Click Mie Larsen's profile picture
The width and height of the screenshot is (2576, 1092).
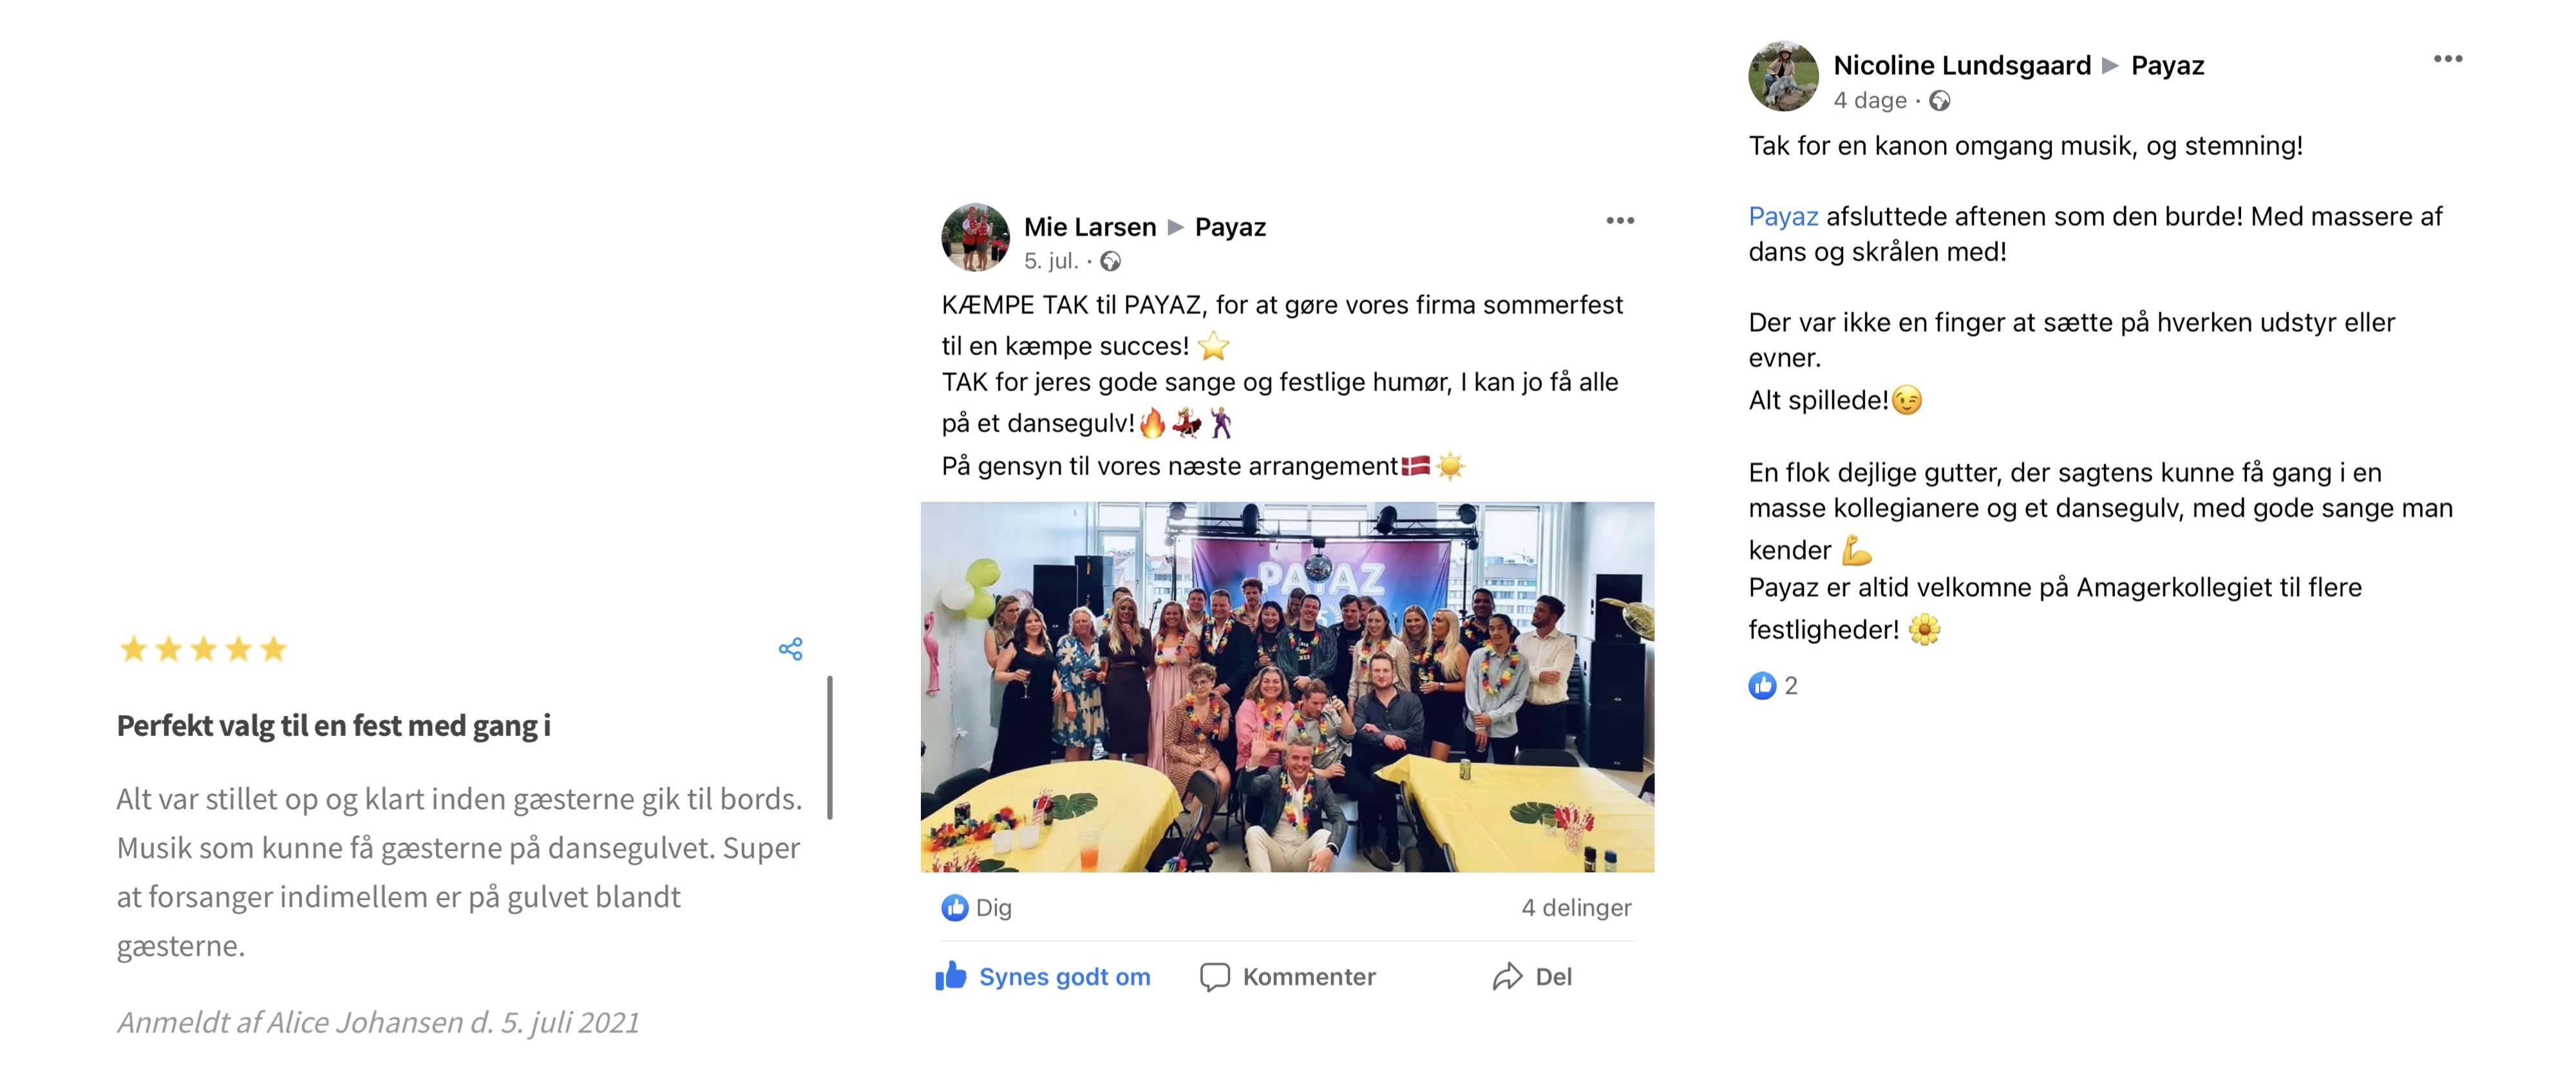pyautogui.click(x=975, y=238)
